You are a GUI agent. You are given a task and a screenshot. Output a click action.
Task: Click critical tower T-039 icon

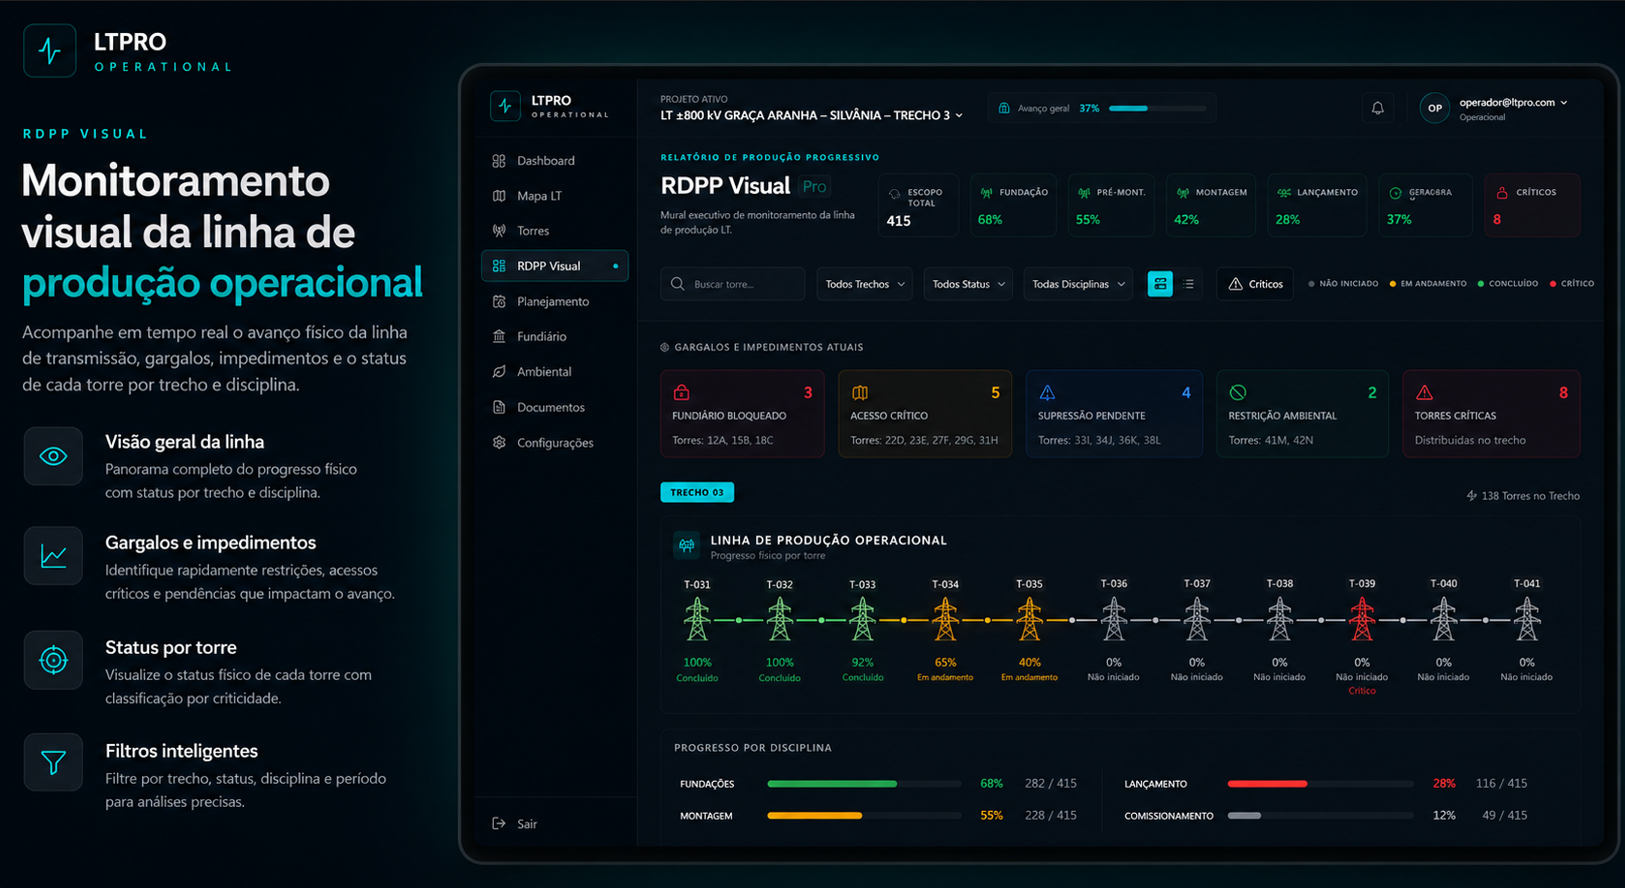click(1361, 619)
